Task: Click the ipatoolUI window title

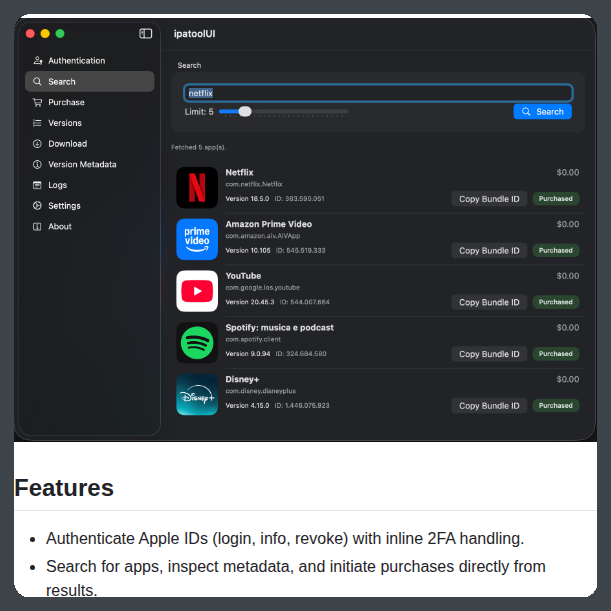Action: (x=194, y=34)
